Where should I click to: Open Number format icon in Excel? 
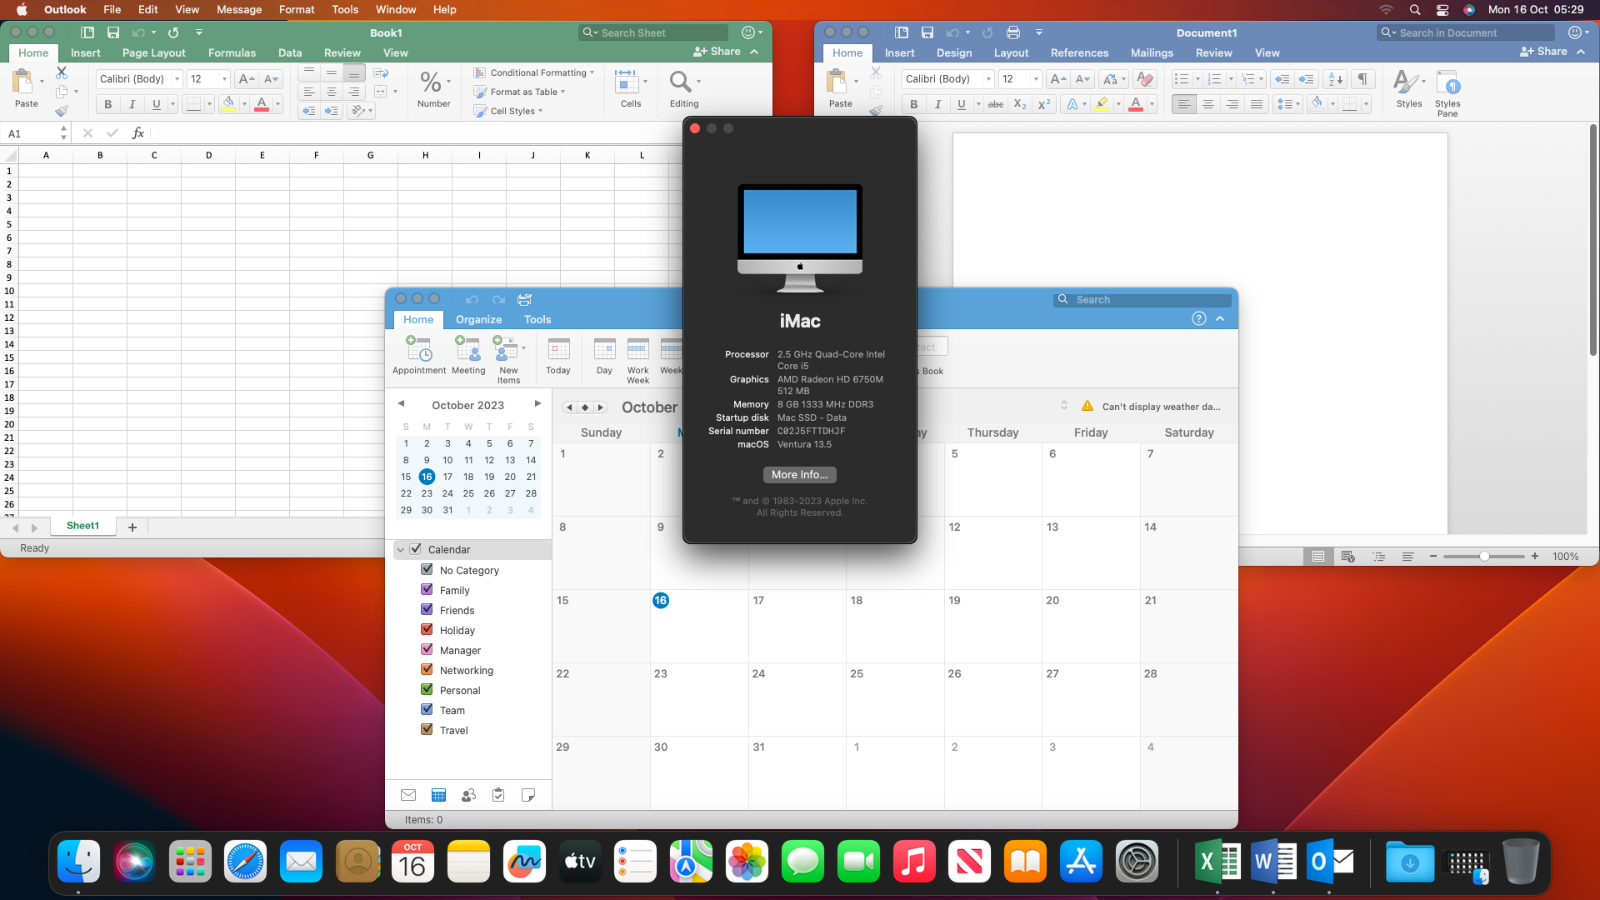click(431, 82)
